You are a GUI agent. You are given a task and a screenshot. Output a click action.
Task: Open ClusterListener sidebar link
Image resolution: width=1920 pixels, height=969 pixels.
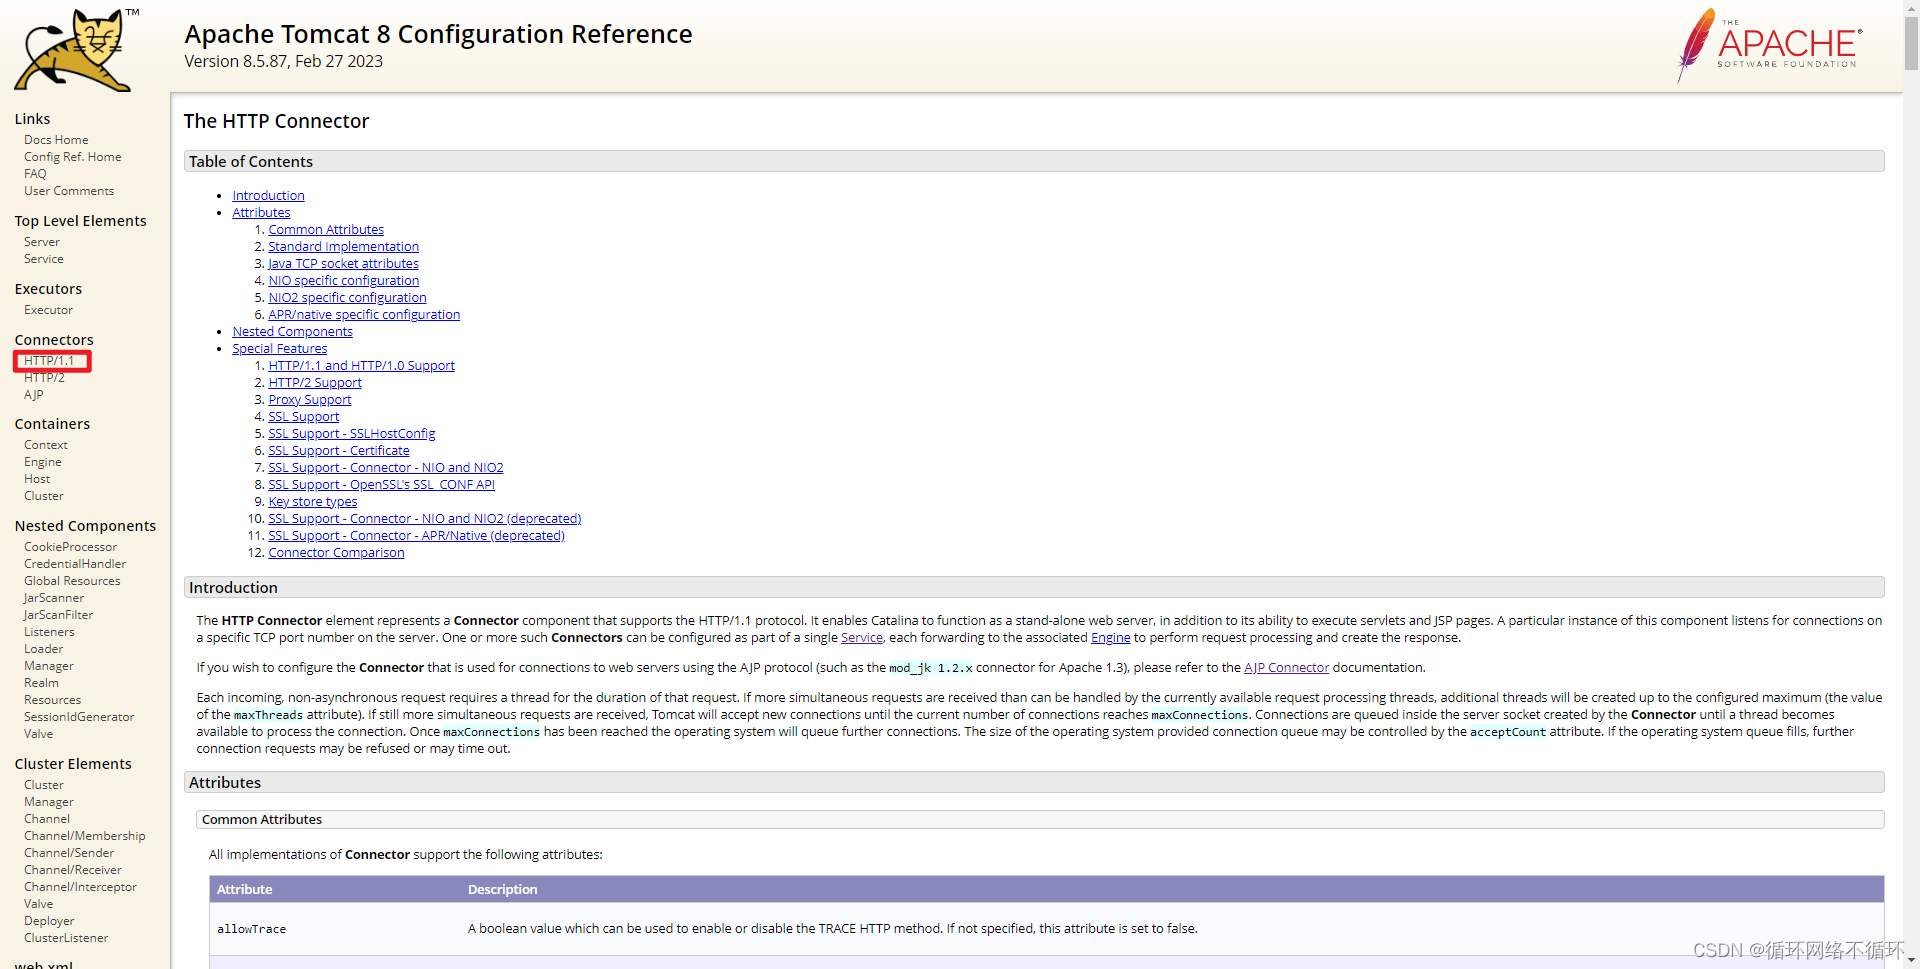tap(66, 938)
